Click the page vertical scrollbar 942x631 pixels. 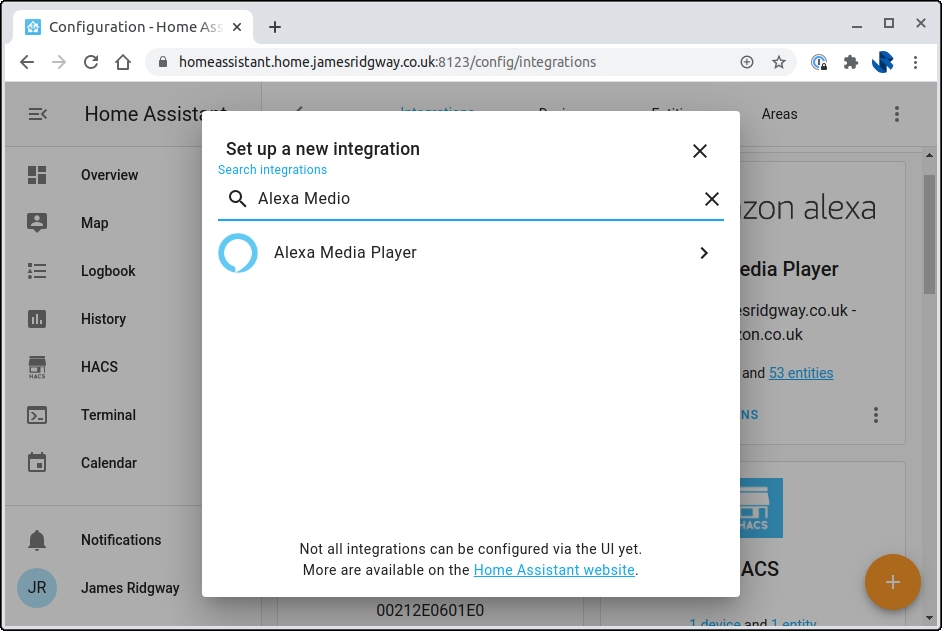pyautogui.click(x=929, y=234)
